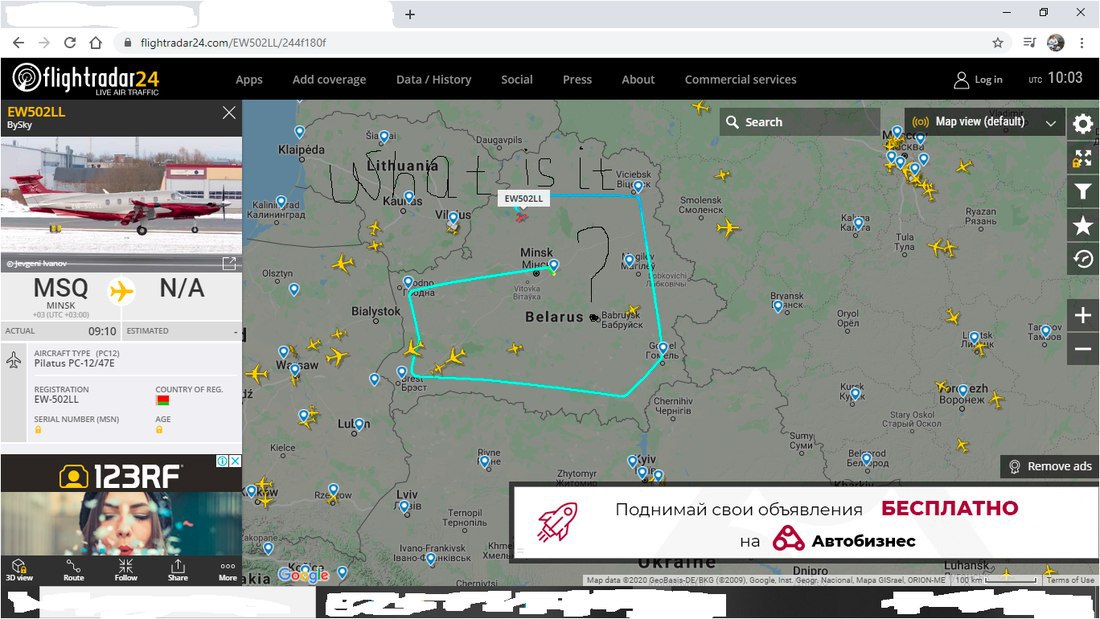Click the ACTUAL 09:10 departure time

61,331
